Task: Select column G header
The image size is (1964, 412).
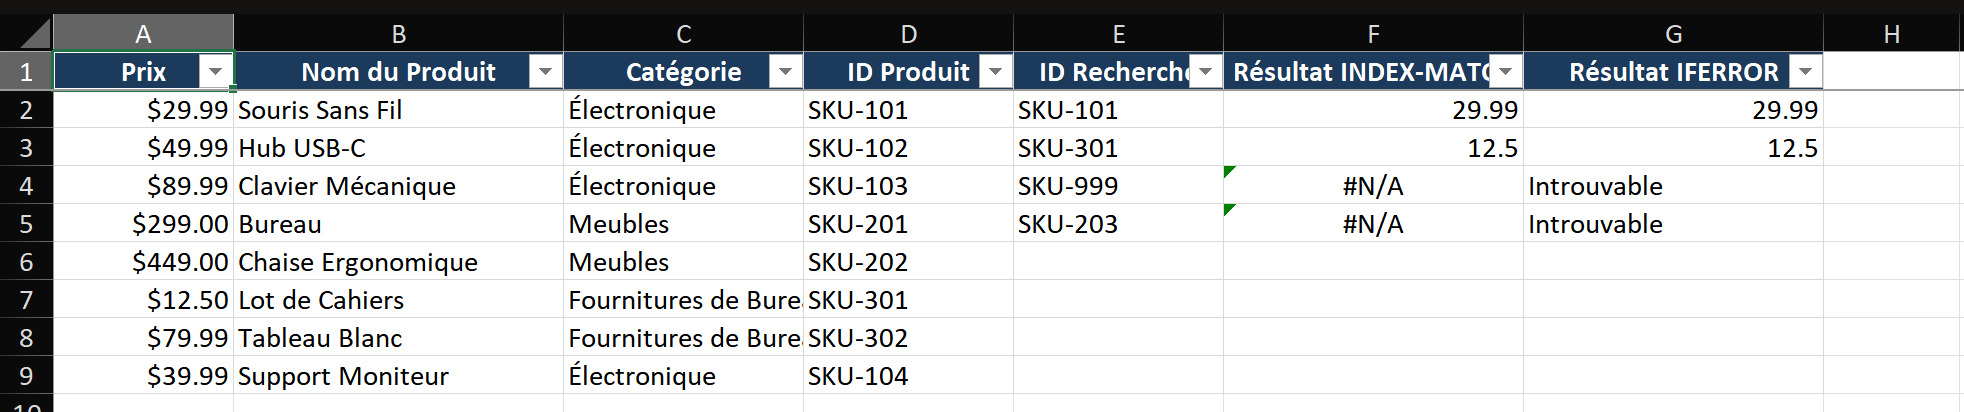Action: point(1673,33)
